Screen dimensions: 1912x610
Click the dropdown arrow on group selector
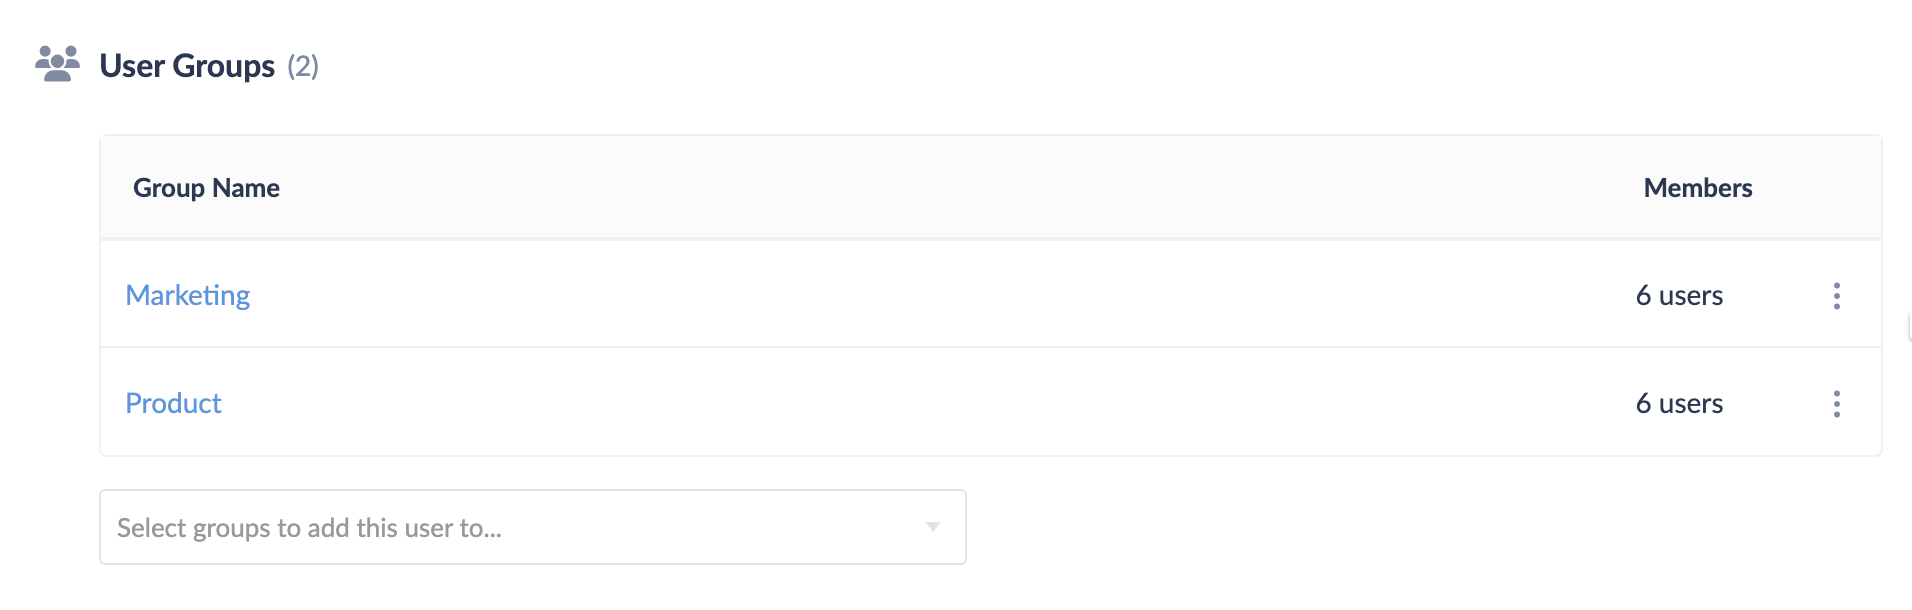931,526
